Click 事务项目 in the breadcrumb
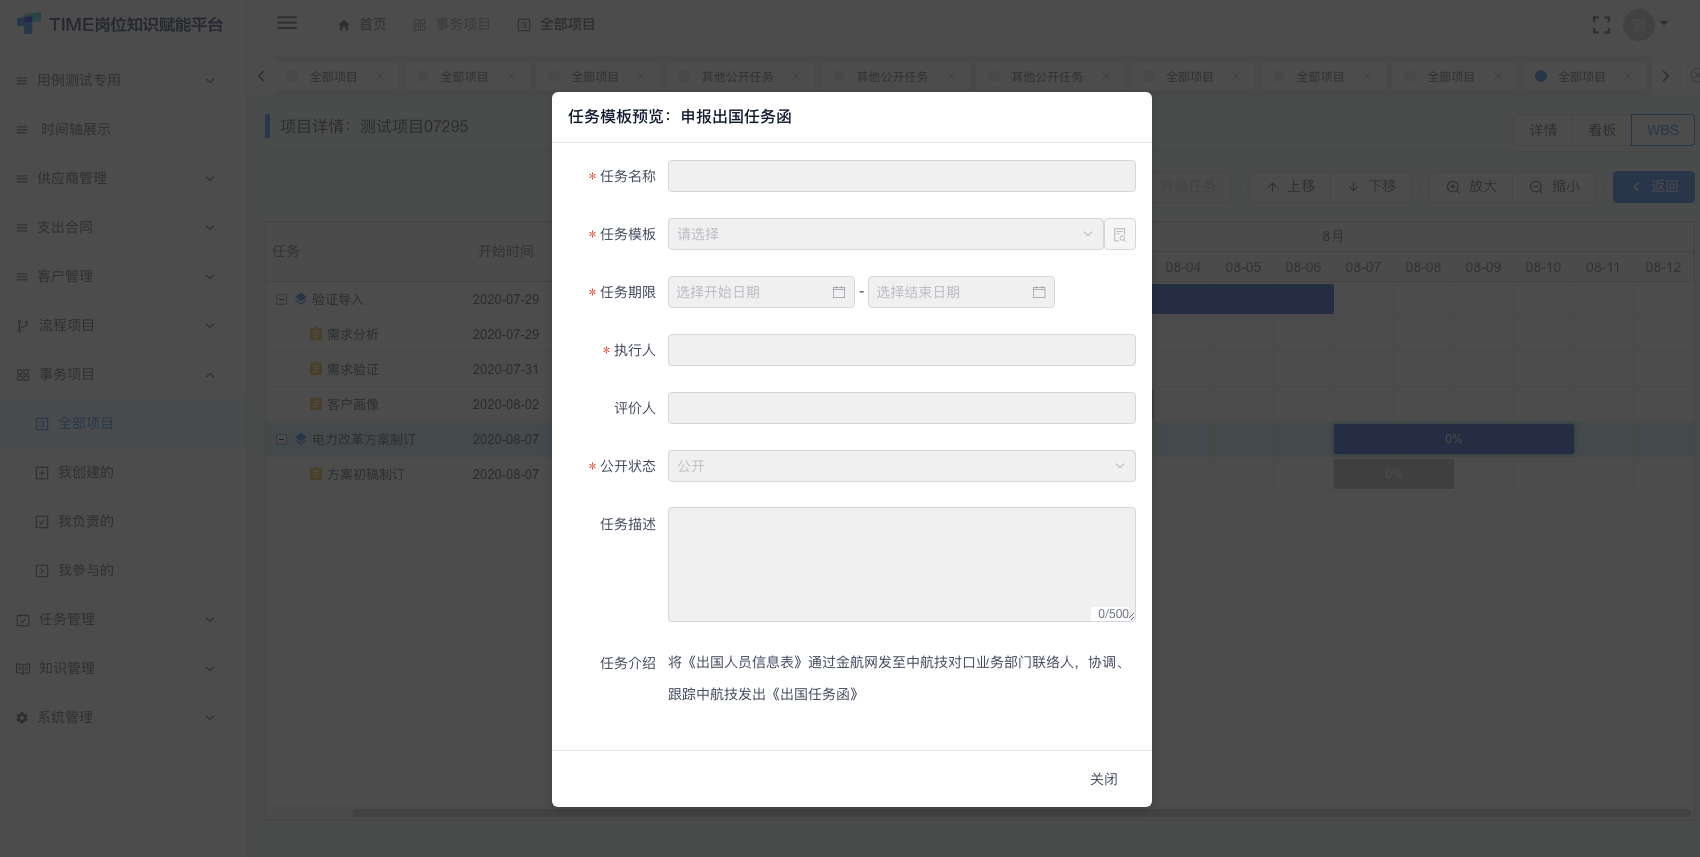 463,24
